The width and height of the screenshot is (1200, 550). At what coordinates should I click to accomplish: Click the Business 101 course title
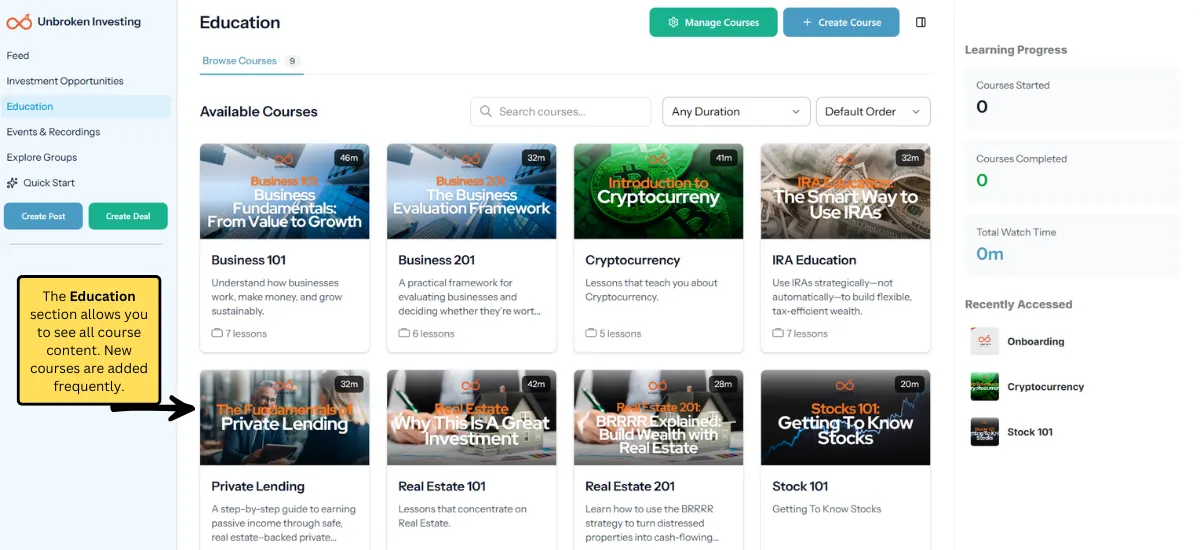pyautogui.click(x=249, y=260)
